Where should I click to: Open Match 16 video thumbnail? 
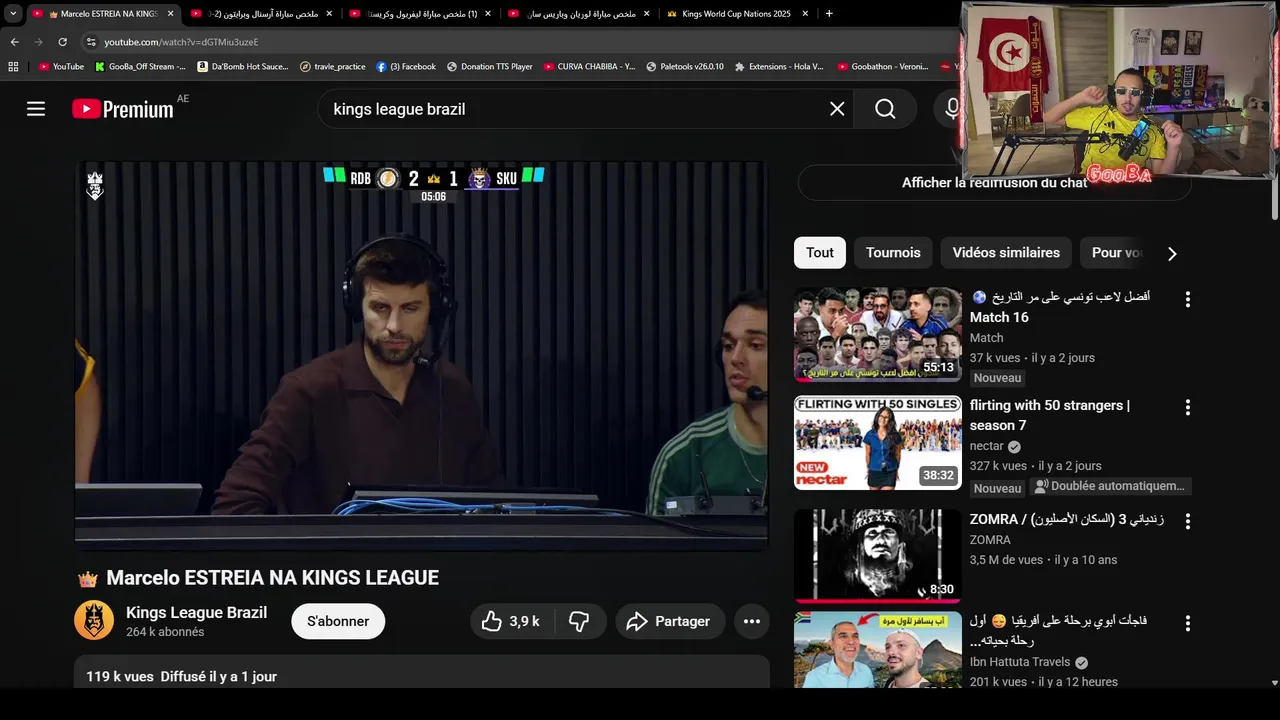pos(878,334)
